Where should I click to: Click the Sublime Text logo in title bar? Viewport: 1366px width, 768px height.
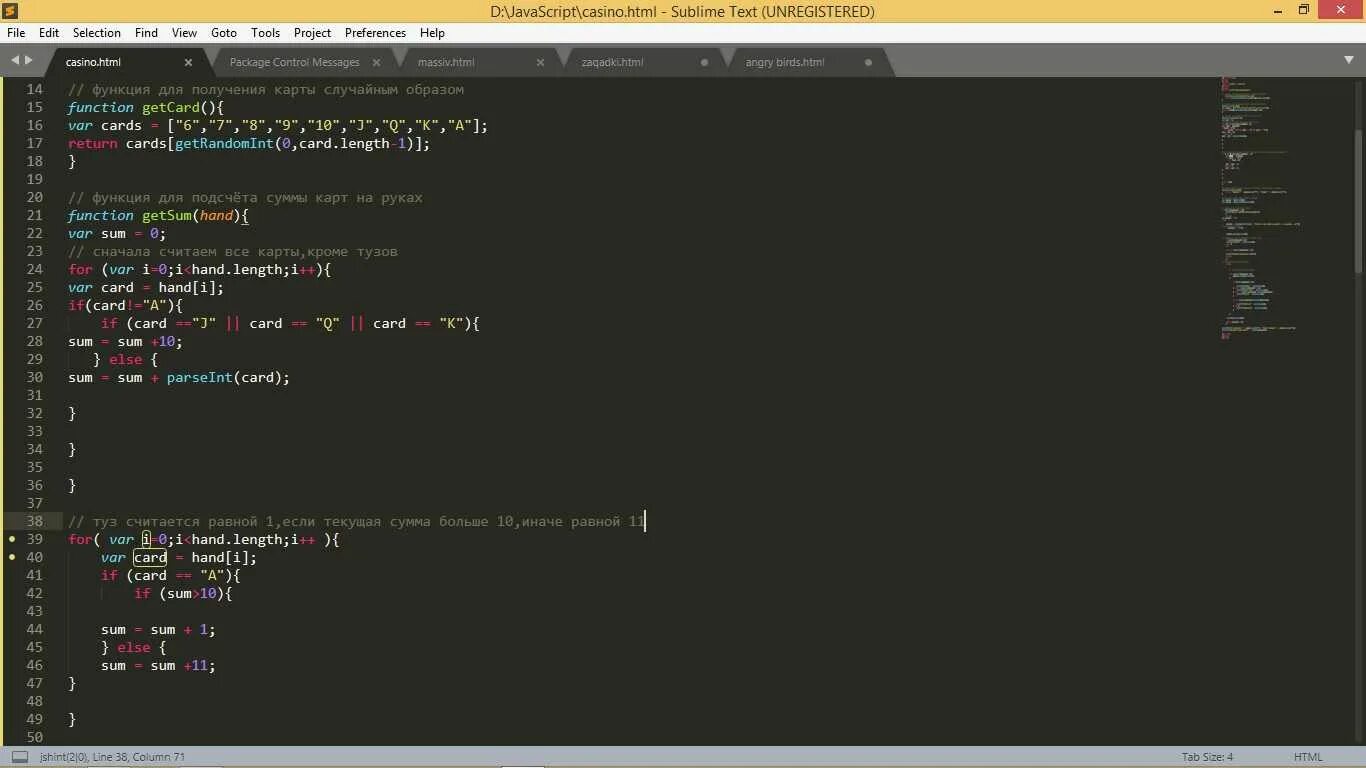pyautogui.click(x=11, y=11)
